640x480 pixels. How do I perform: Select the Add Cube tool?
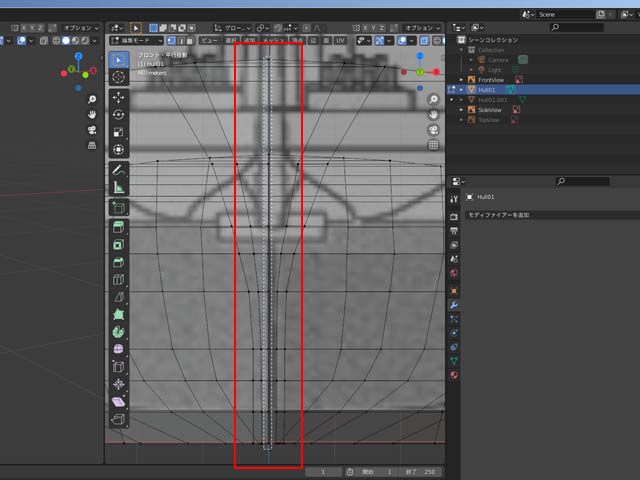pyautogui.click(x=119, y=208)
